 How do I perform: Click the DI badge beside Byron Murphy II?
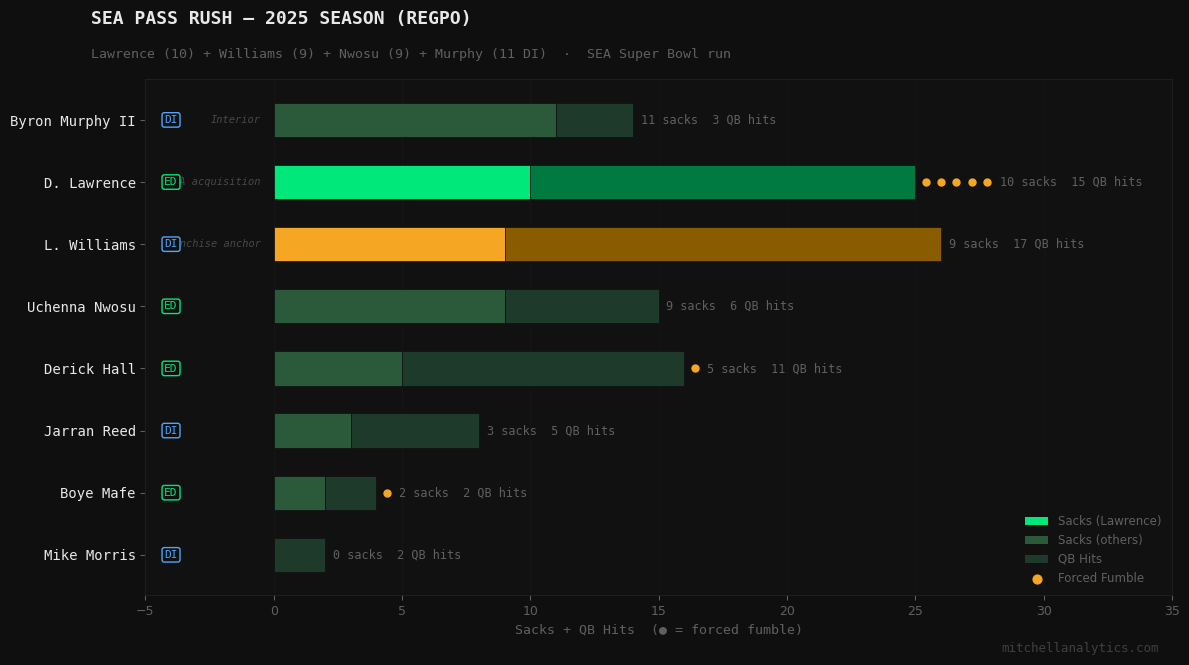click(171, 120)
